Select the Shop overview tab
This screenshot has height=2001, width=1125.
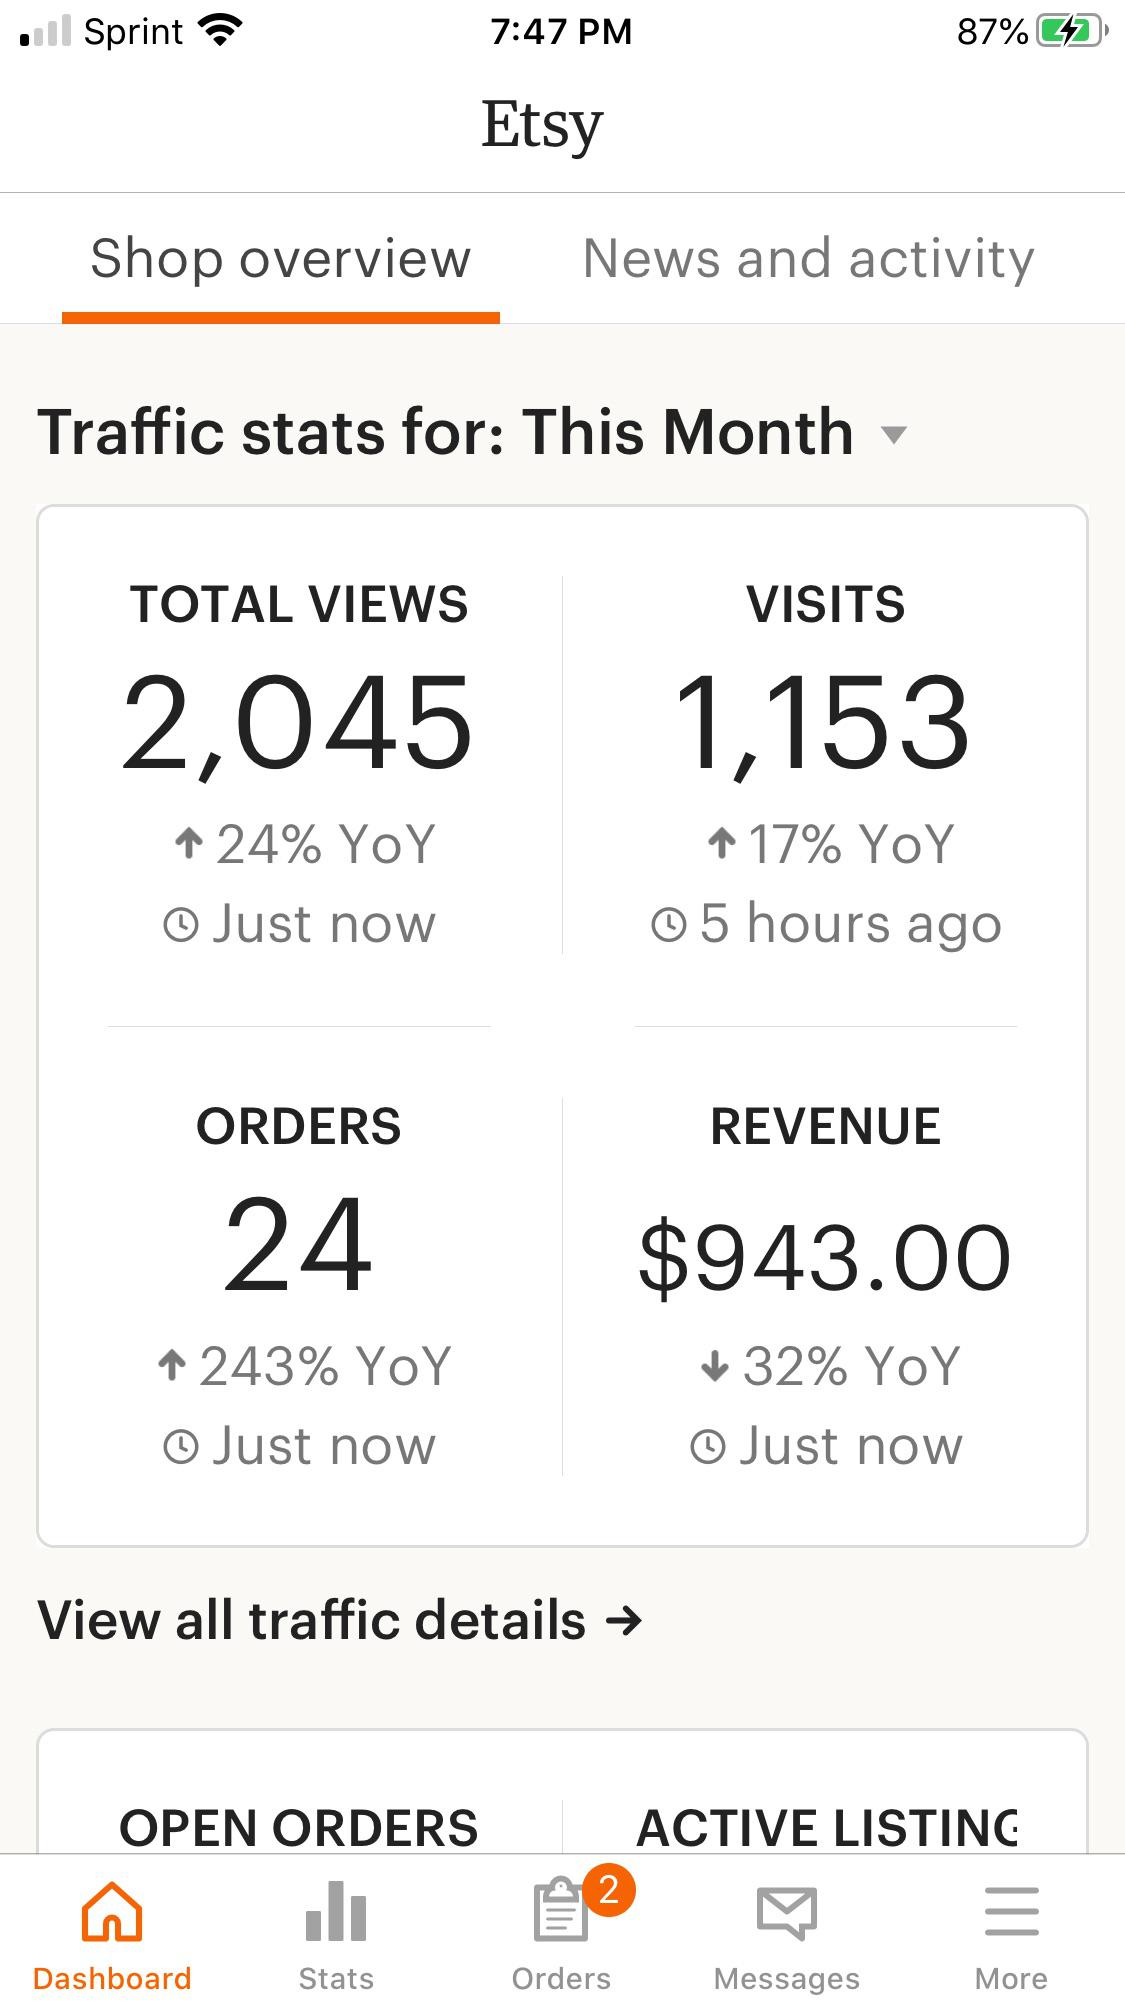(x=280, y=259)
